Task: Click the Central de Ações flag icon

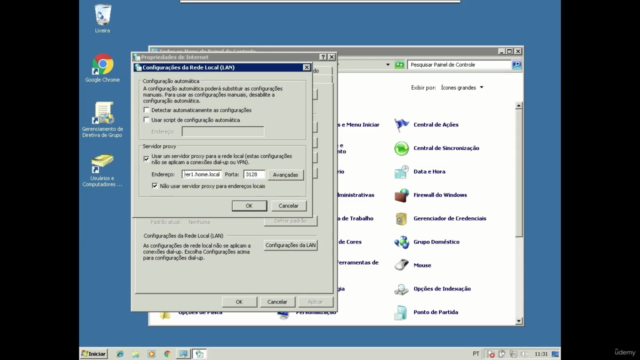Action: [x=401, y=124]
